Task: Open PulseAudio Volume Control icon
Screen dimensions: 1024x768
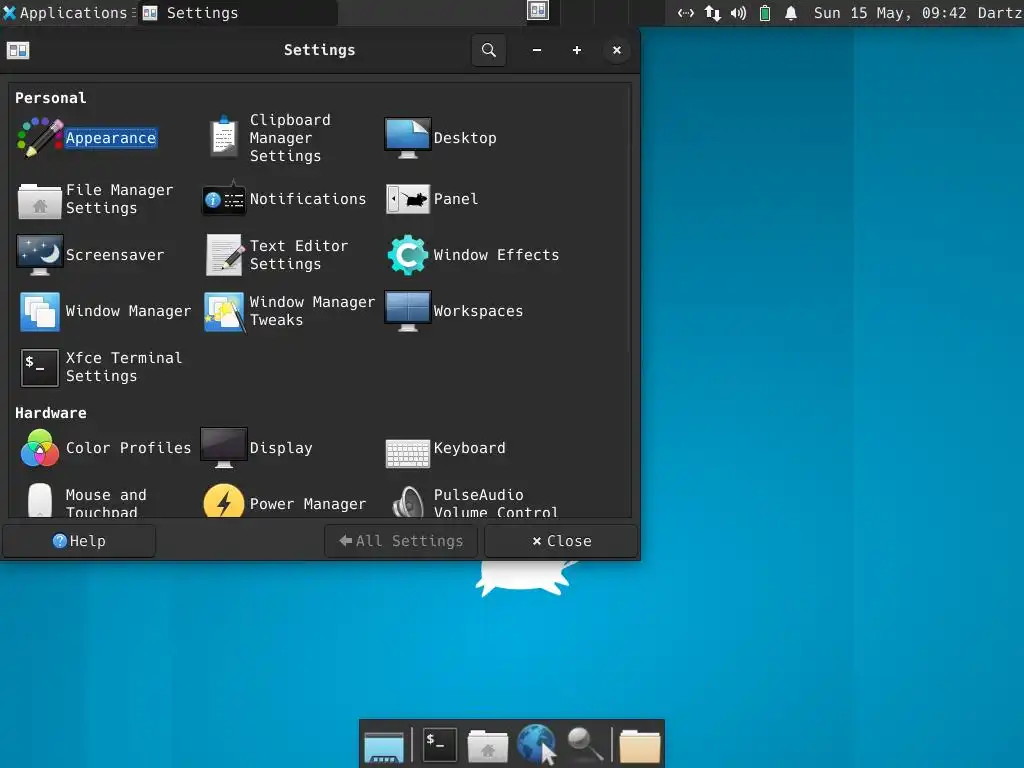Action: [x=408, y=503]
